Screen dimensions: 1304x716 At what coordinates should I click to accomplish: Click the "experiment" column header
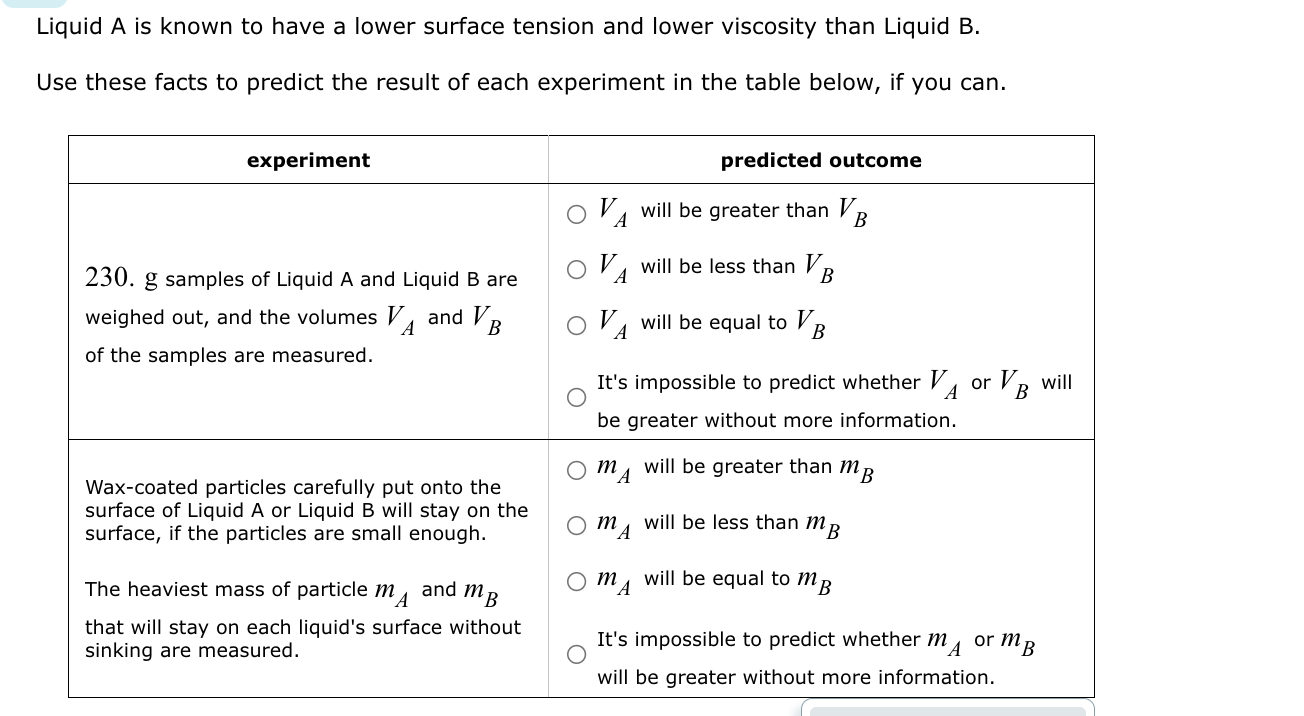(x=308, y=160)
